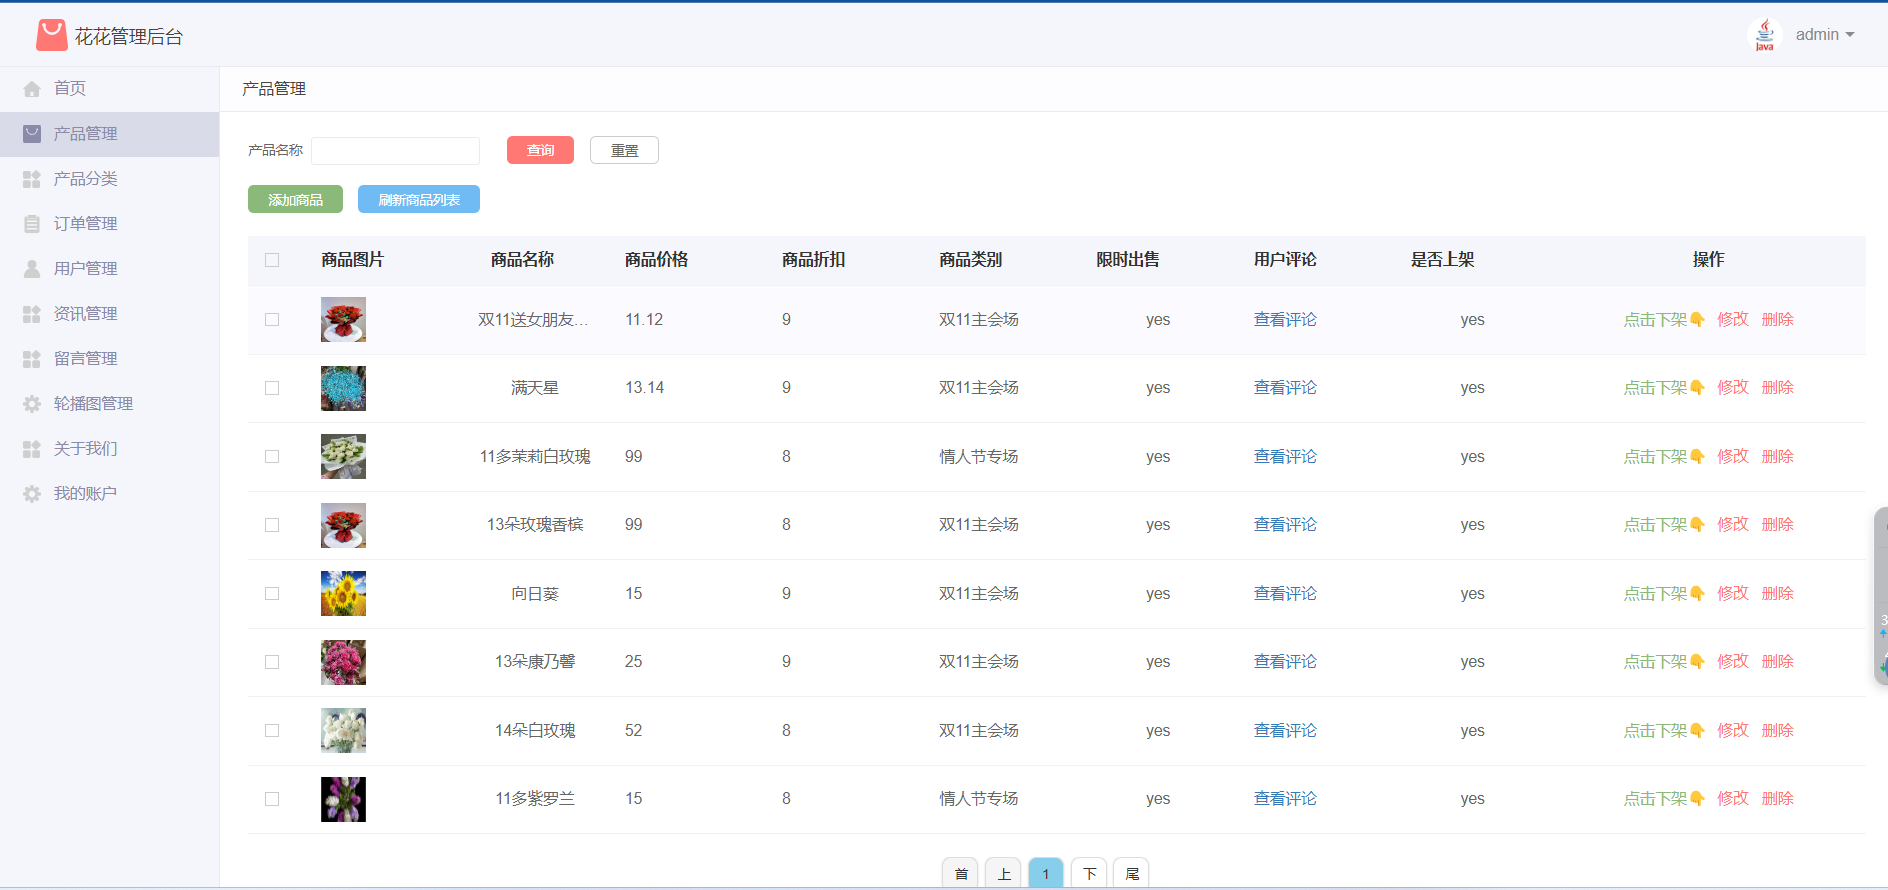1888x890 pixels.
Task: Click the clipboard icon beside 订单管理
Action: tap(32, 224)
